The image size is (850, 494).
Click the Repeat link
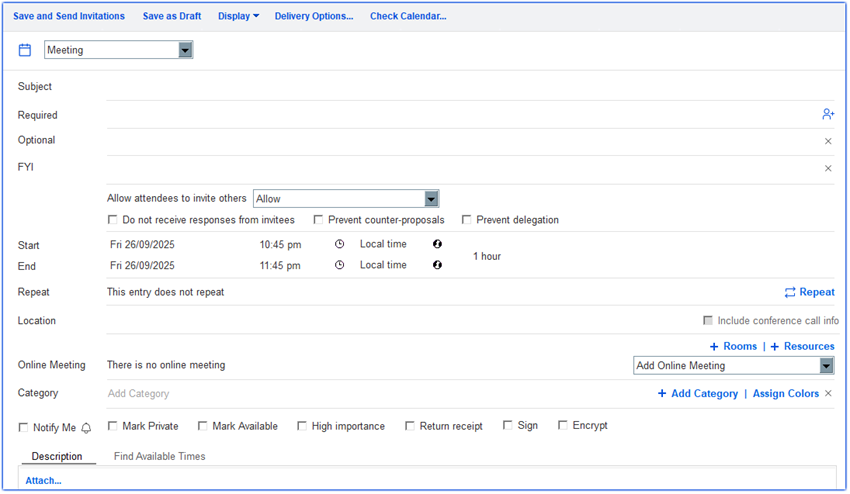[809, 292]
